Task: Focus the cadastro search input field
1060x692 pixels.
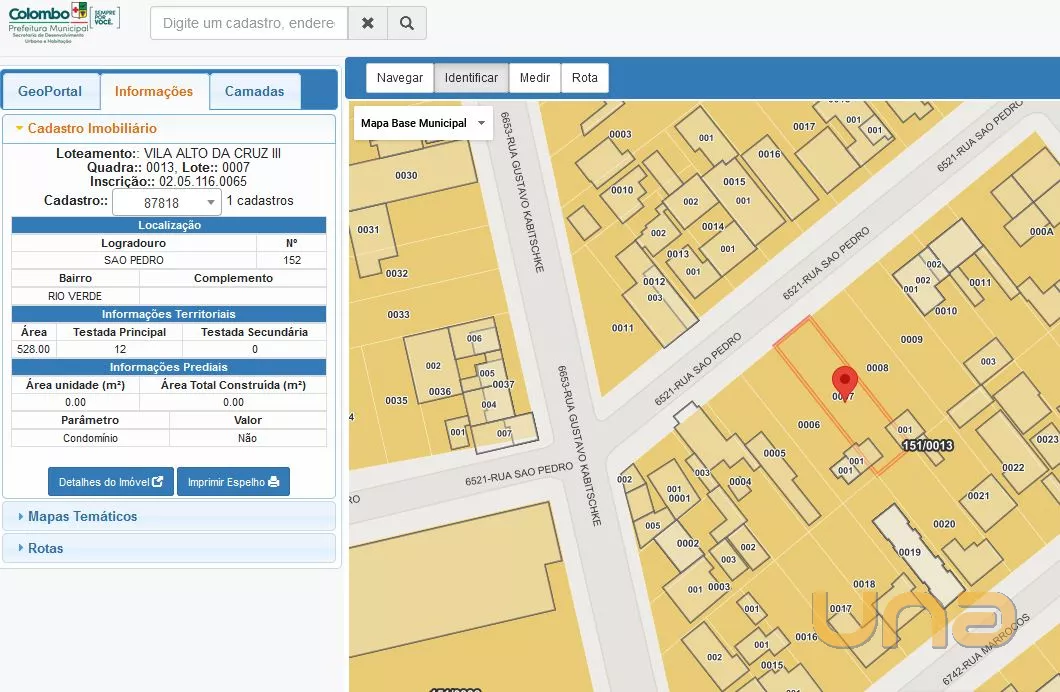Action: (249, 23)
